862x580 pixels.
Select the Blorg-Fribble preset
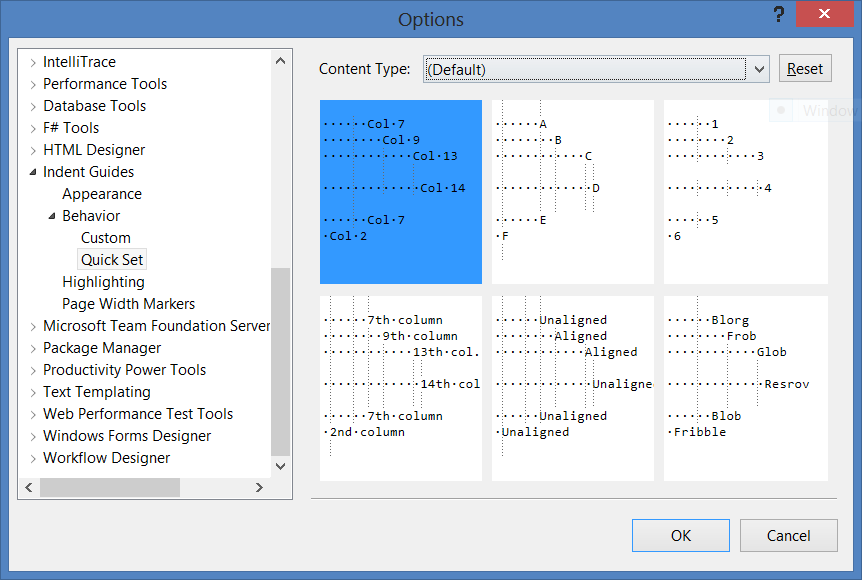click(x=745, y=387)
